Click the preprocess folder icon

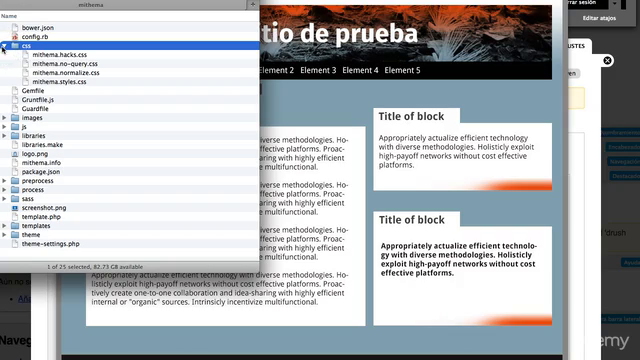tap(15, 180)
